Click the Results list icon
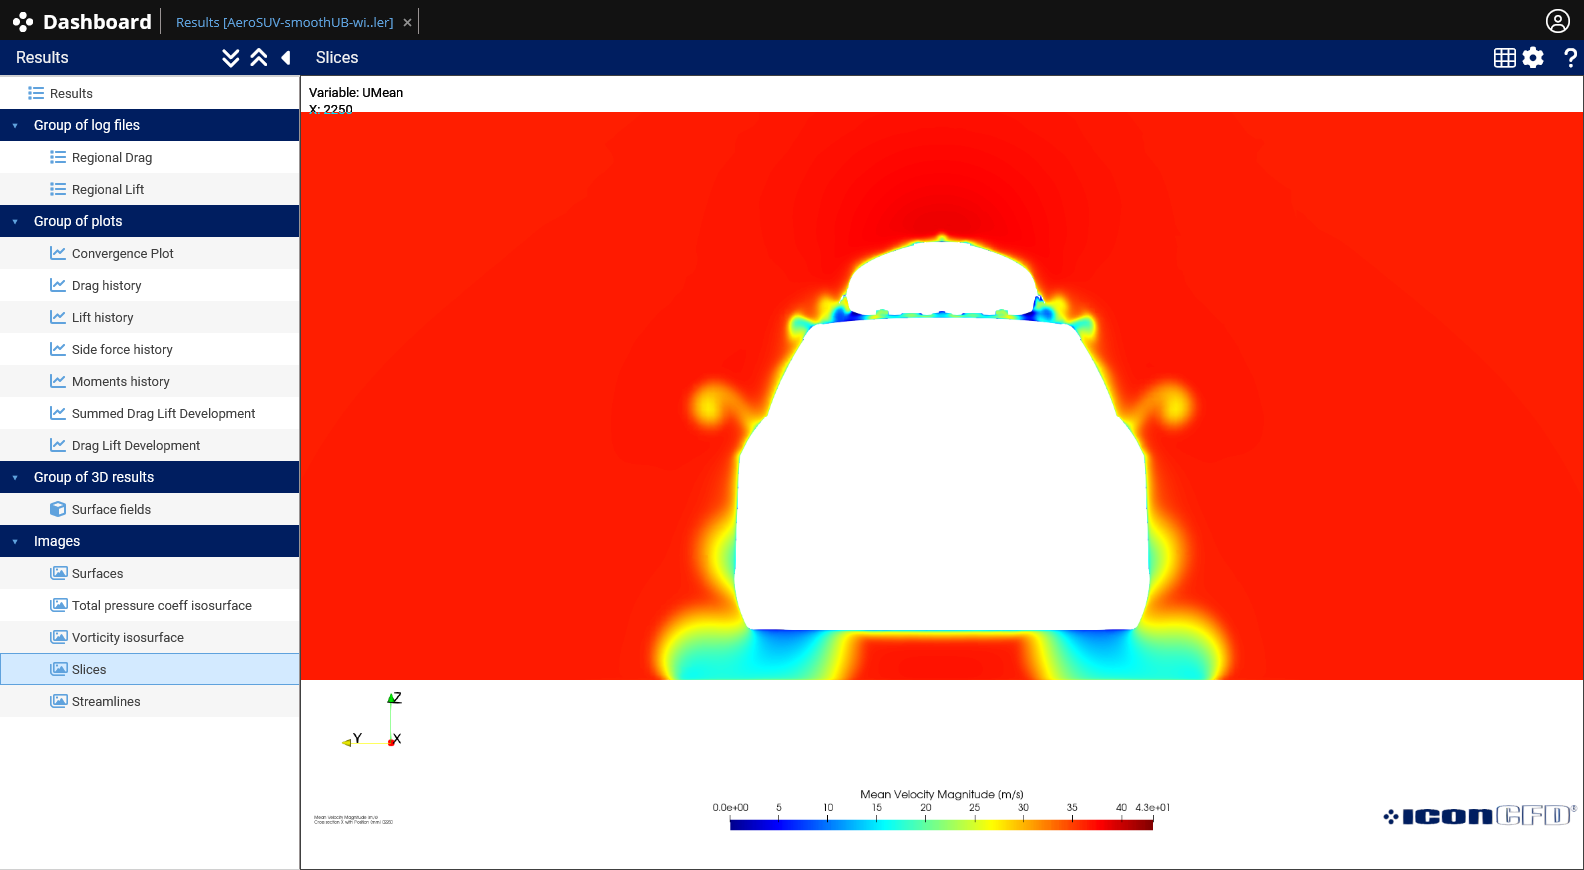The width and height of the screenshot is (1584, 870). tap(36, 93)
